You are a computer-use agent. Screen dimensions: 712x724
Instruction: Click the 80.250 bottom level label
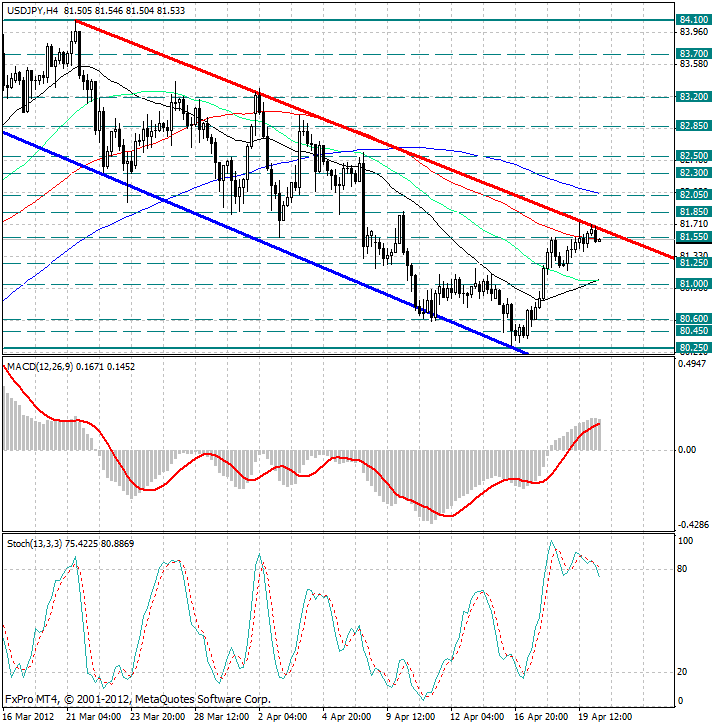tap(694, 348)
